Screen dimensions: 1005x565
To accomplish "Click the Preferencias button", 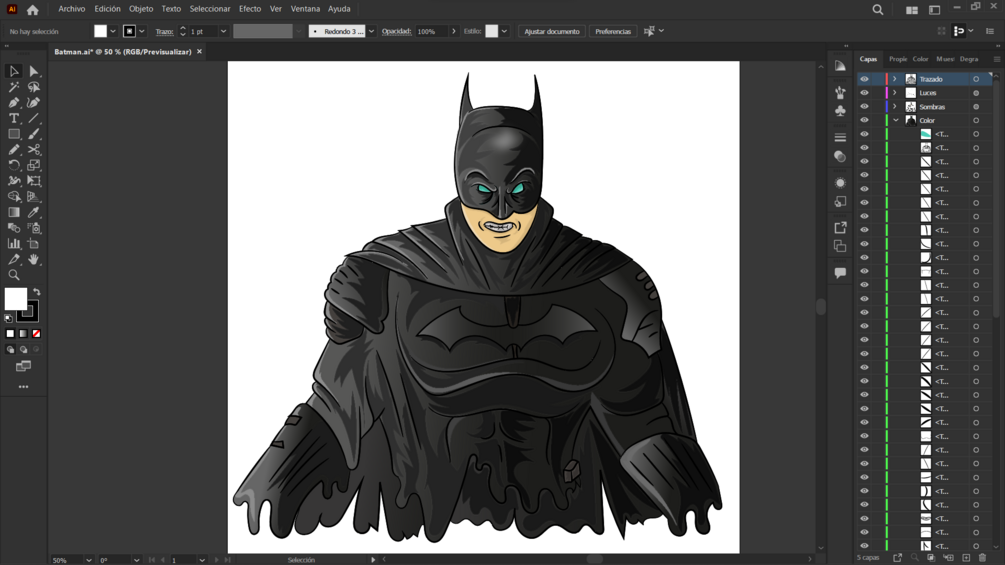I will tap(613, 31).
